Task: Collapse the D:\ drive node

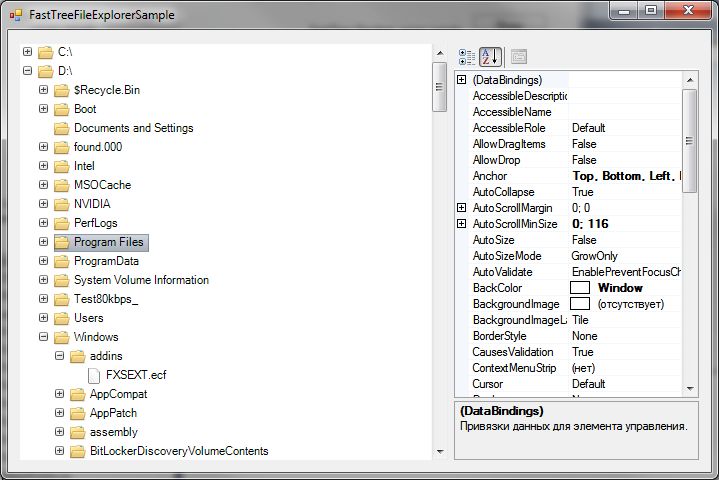Action: (x=28, y=71)
